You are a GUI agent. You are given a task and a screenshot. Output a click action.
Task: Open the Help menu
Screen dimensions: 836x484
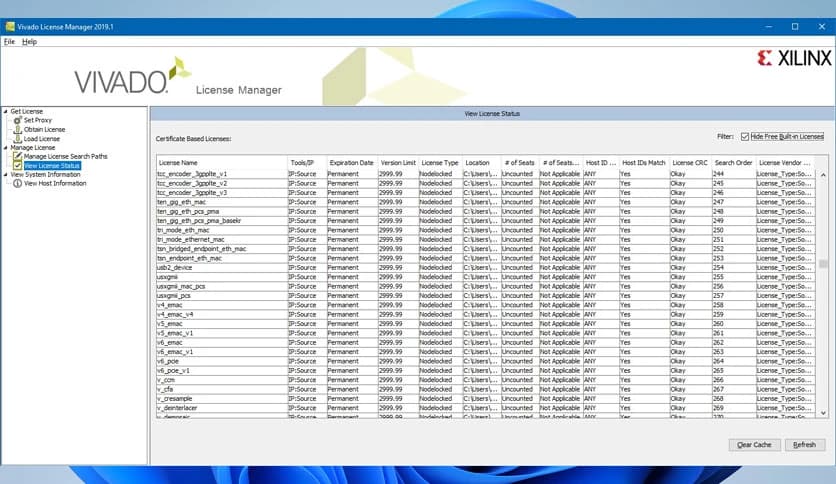click(29, 42)
